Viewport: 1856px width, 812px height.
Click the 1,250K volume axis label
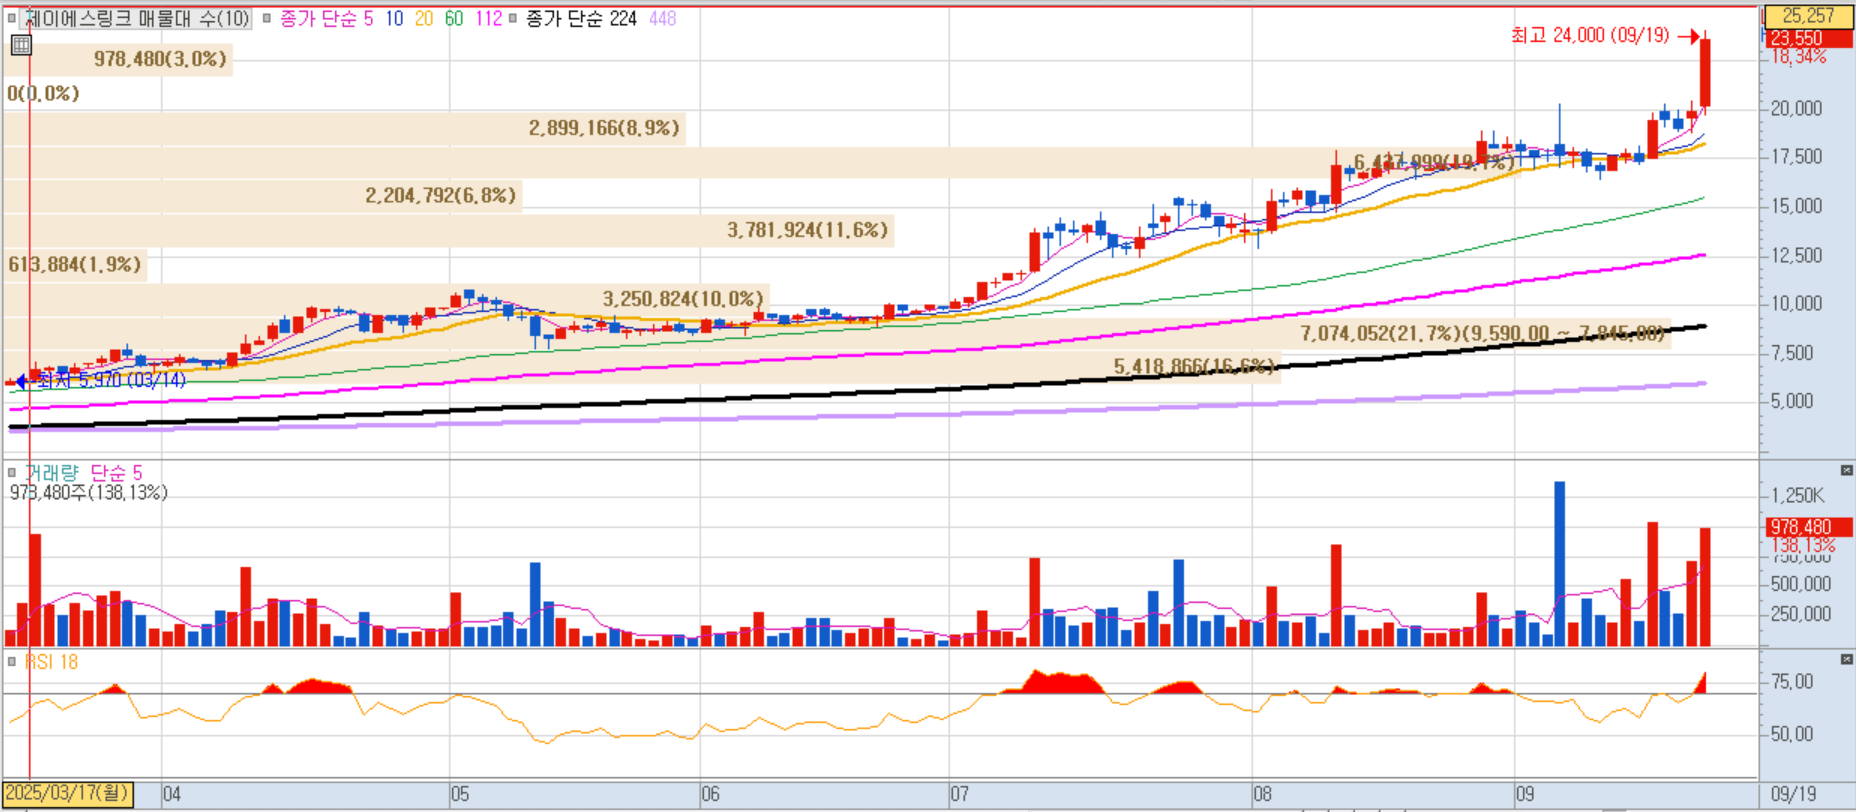point(1798,496)
